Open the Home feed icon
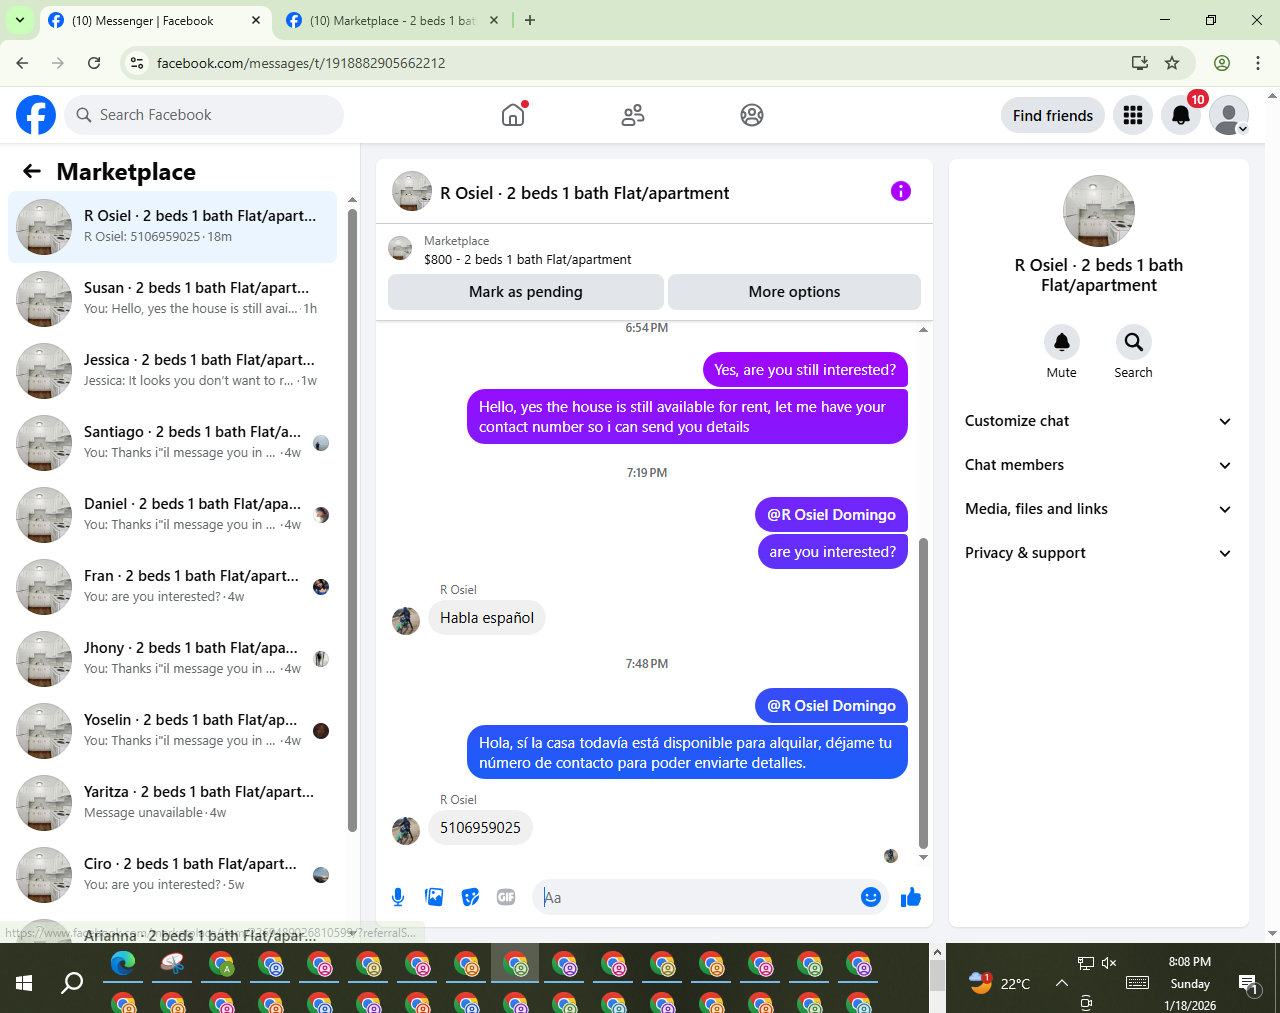The width and height of the screenshot is (1280, 1013). pos(513,115)
